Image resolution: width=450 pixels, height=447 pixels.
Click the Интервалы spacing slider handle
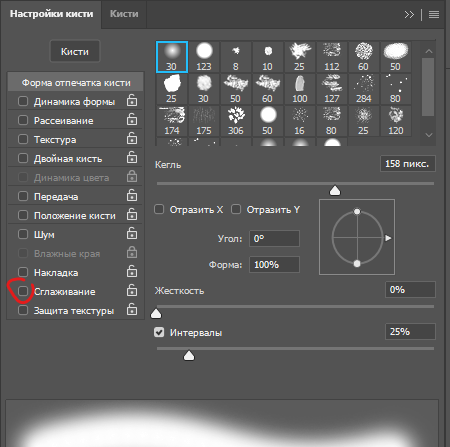point(189,356)
